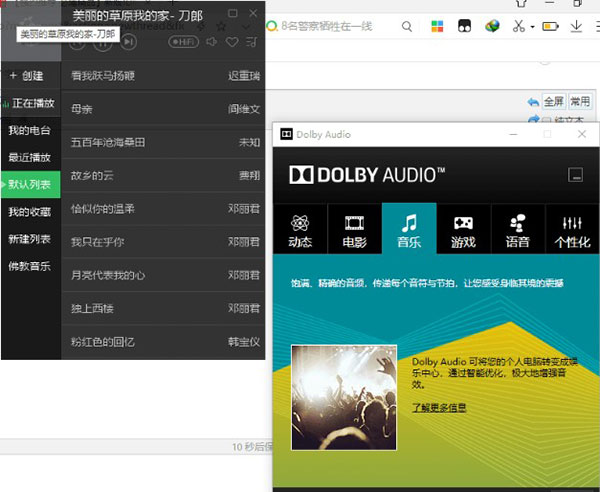The width and height of the screenshot is (600, 492).
Task: Click artist name 费翔
Action: (249, 176)
